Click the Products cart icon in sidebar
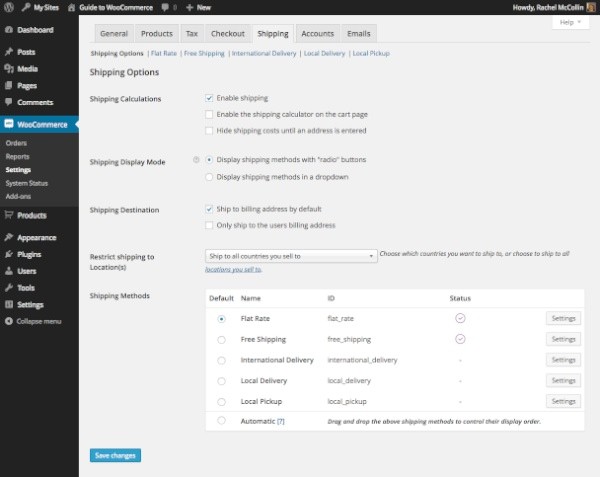Viewport: 600px width, 477px height. (9, 215)
